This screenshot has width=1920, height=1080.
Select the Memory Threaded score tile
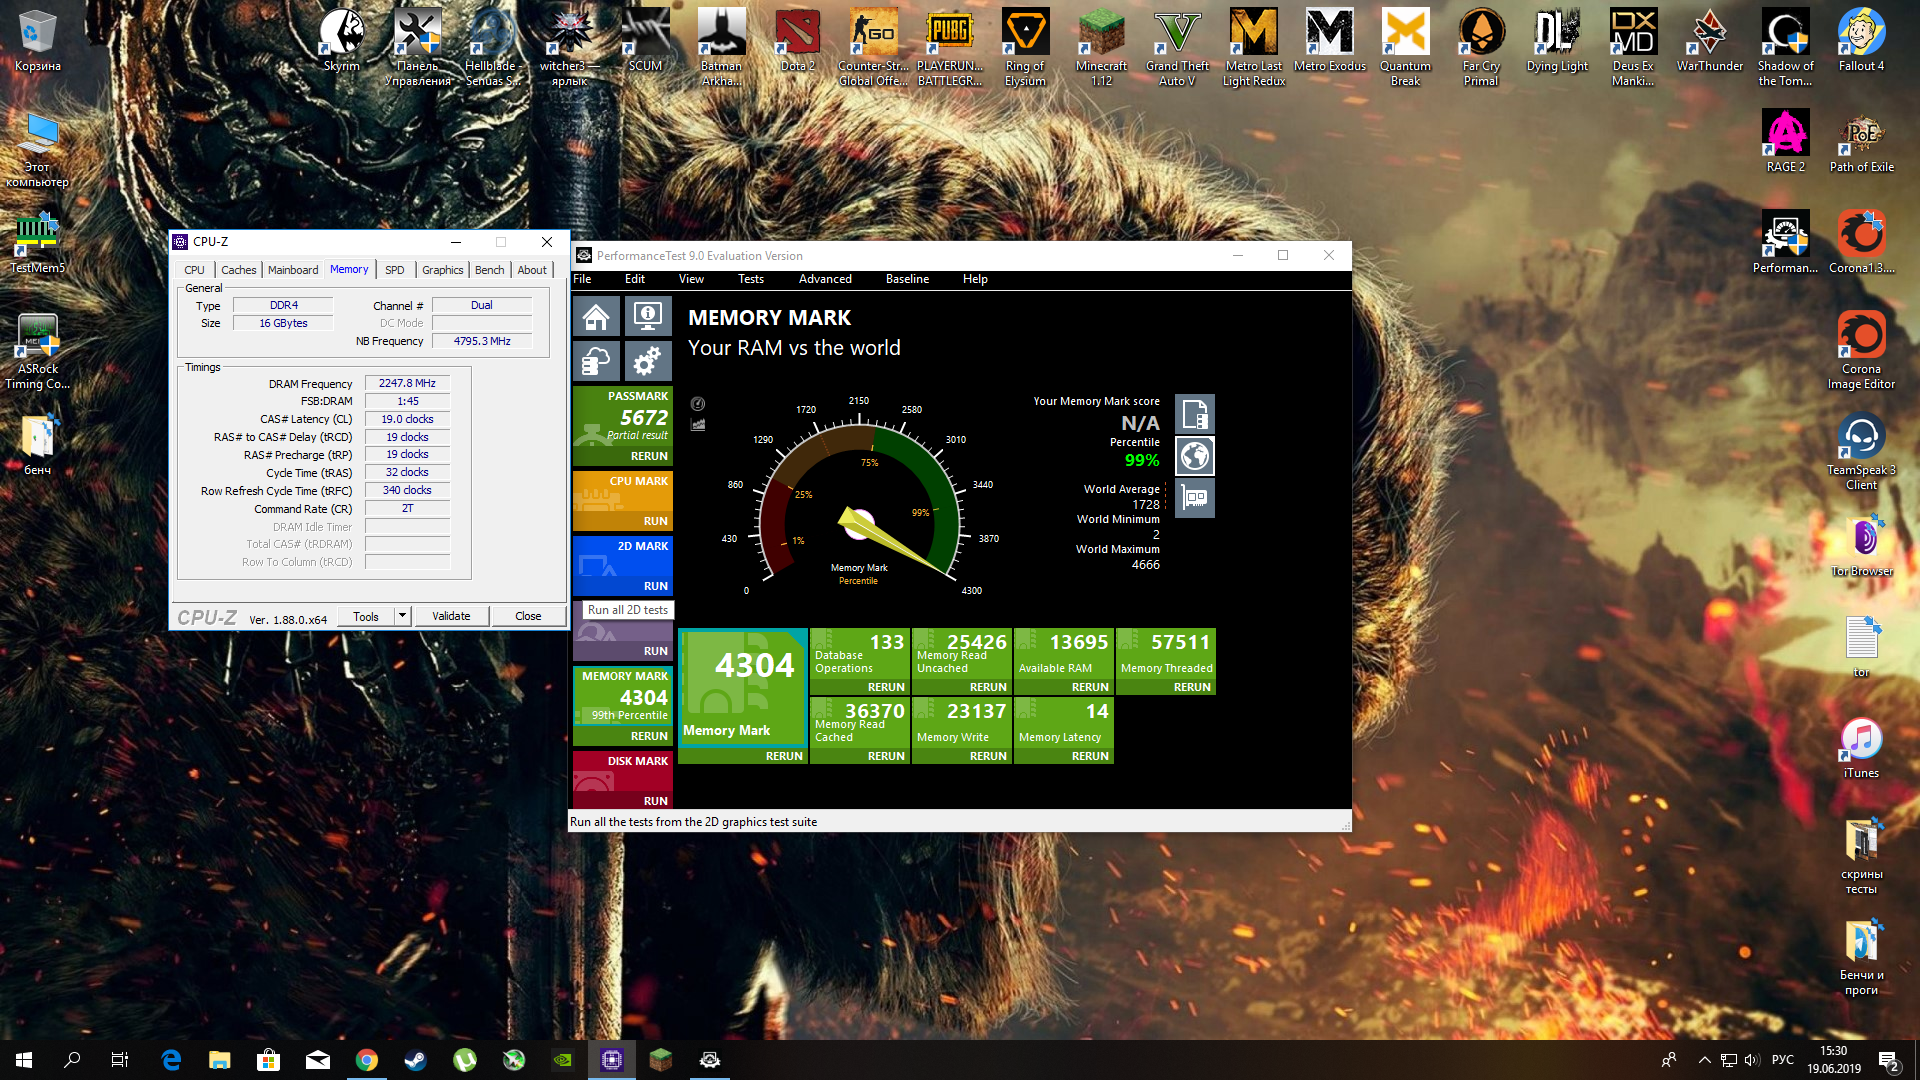pyautogui.click(x=1165, y=654)
